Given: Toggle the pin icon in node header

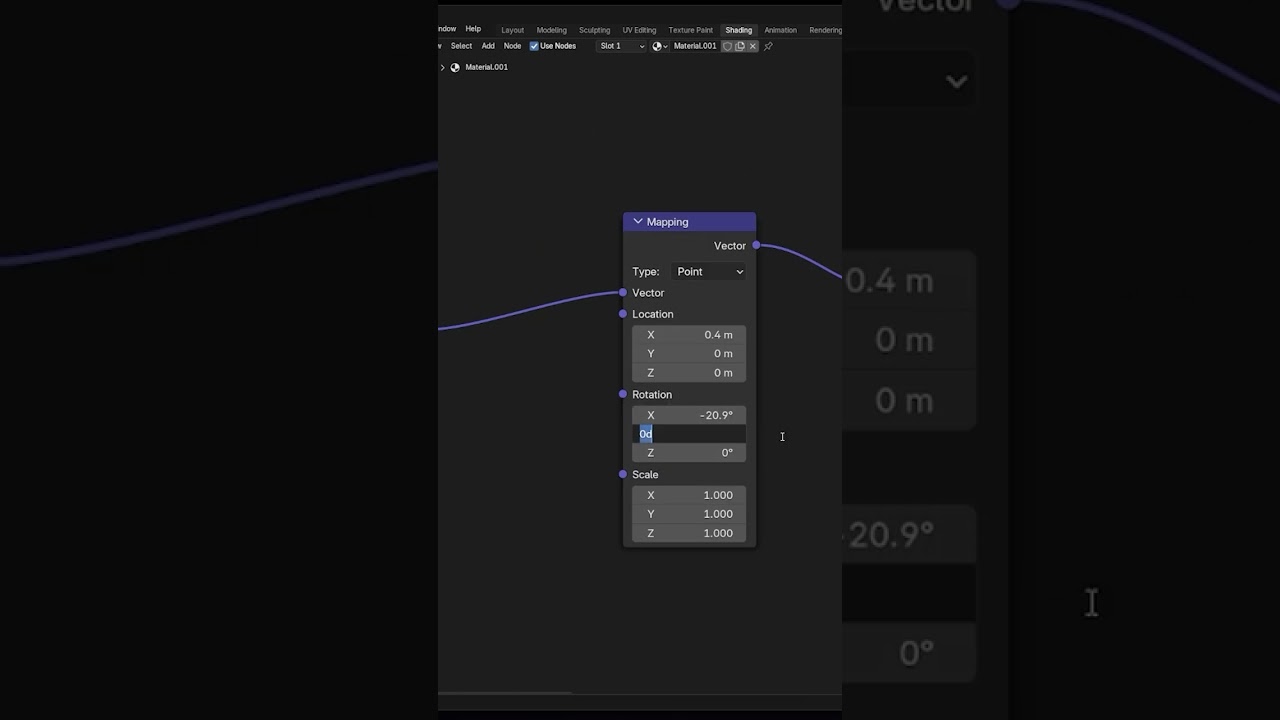Looking at the screenshot, I should point(768,46).
